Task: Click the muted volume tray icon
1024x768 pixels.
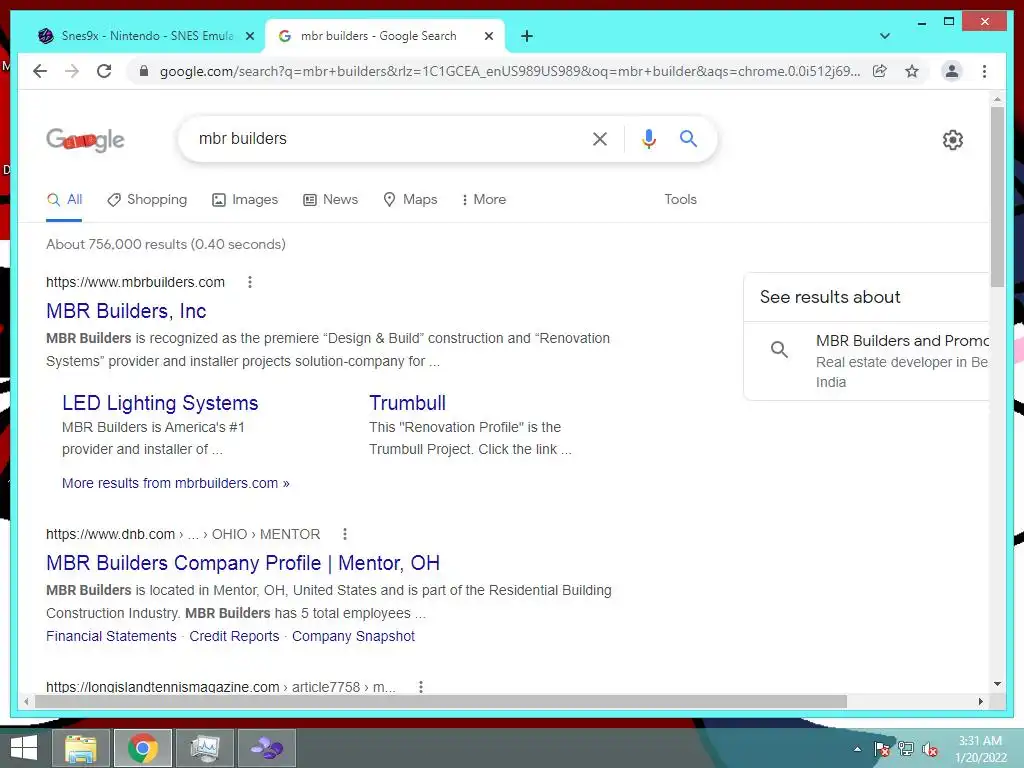Action: click(x=929, y=749)
